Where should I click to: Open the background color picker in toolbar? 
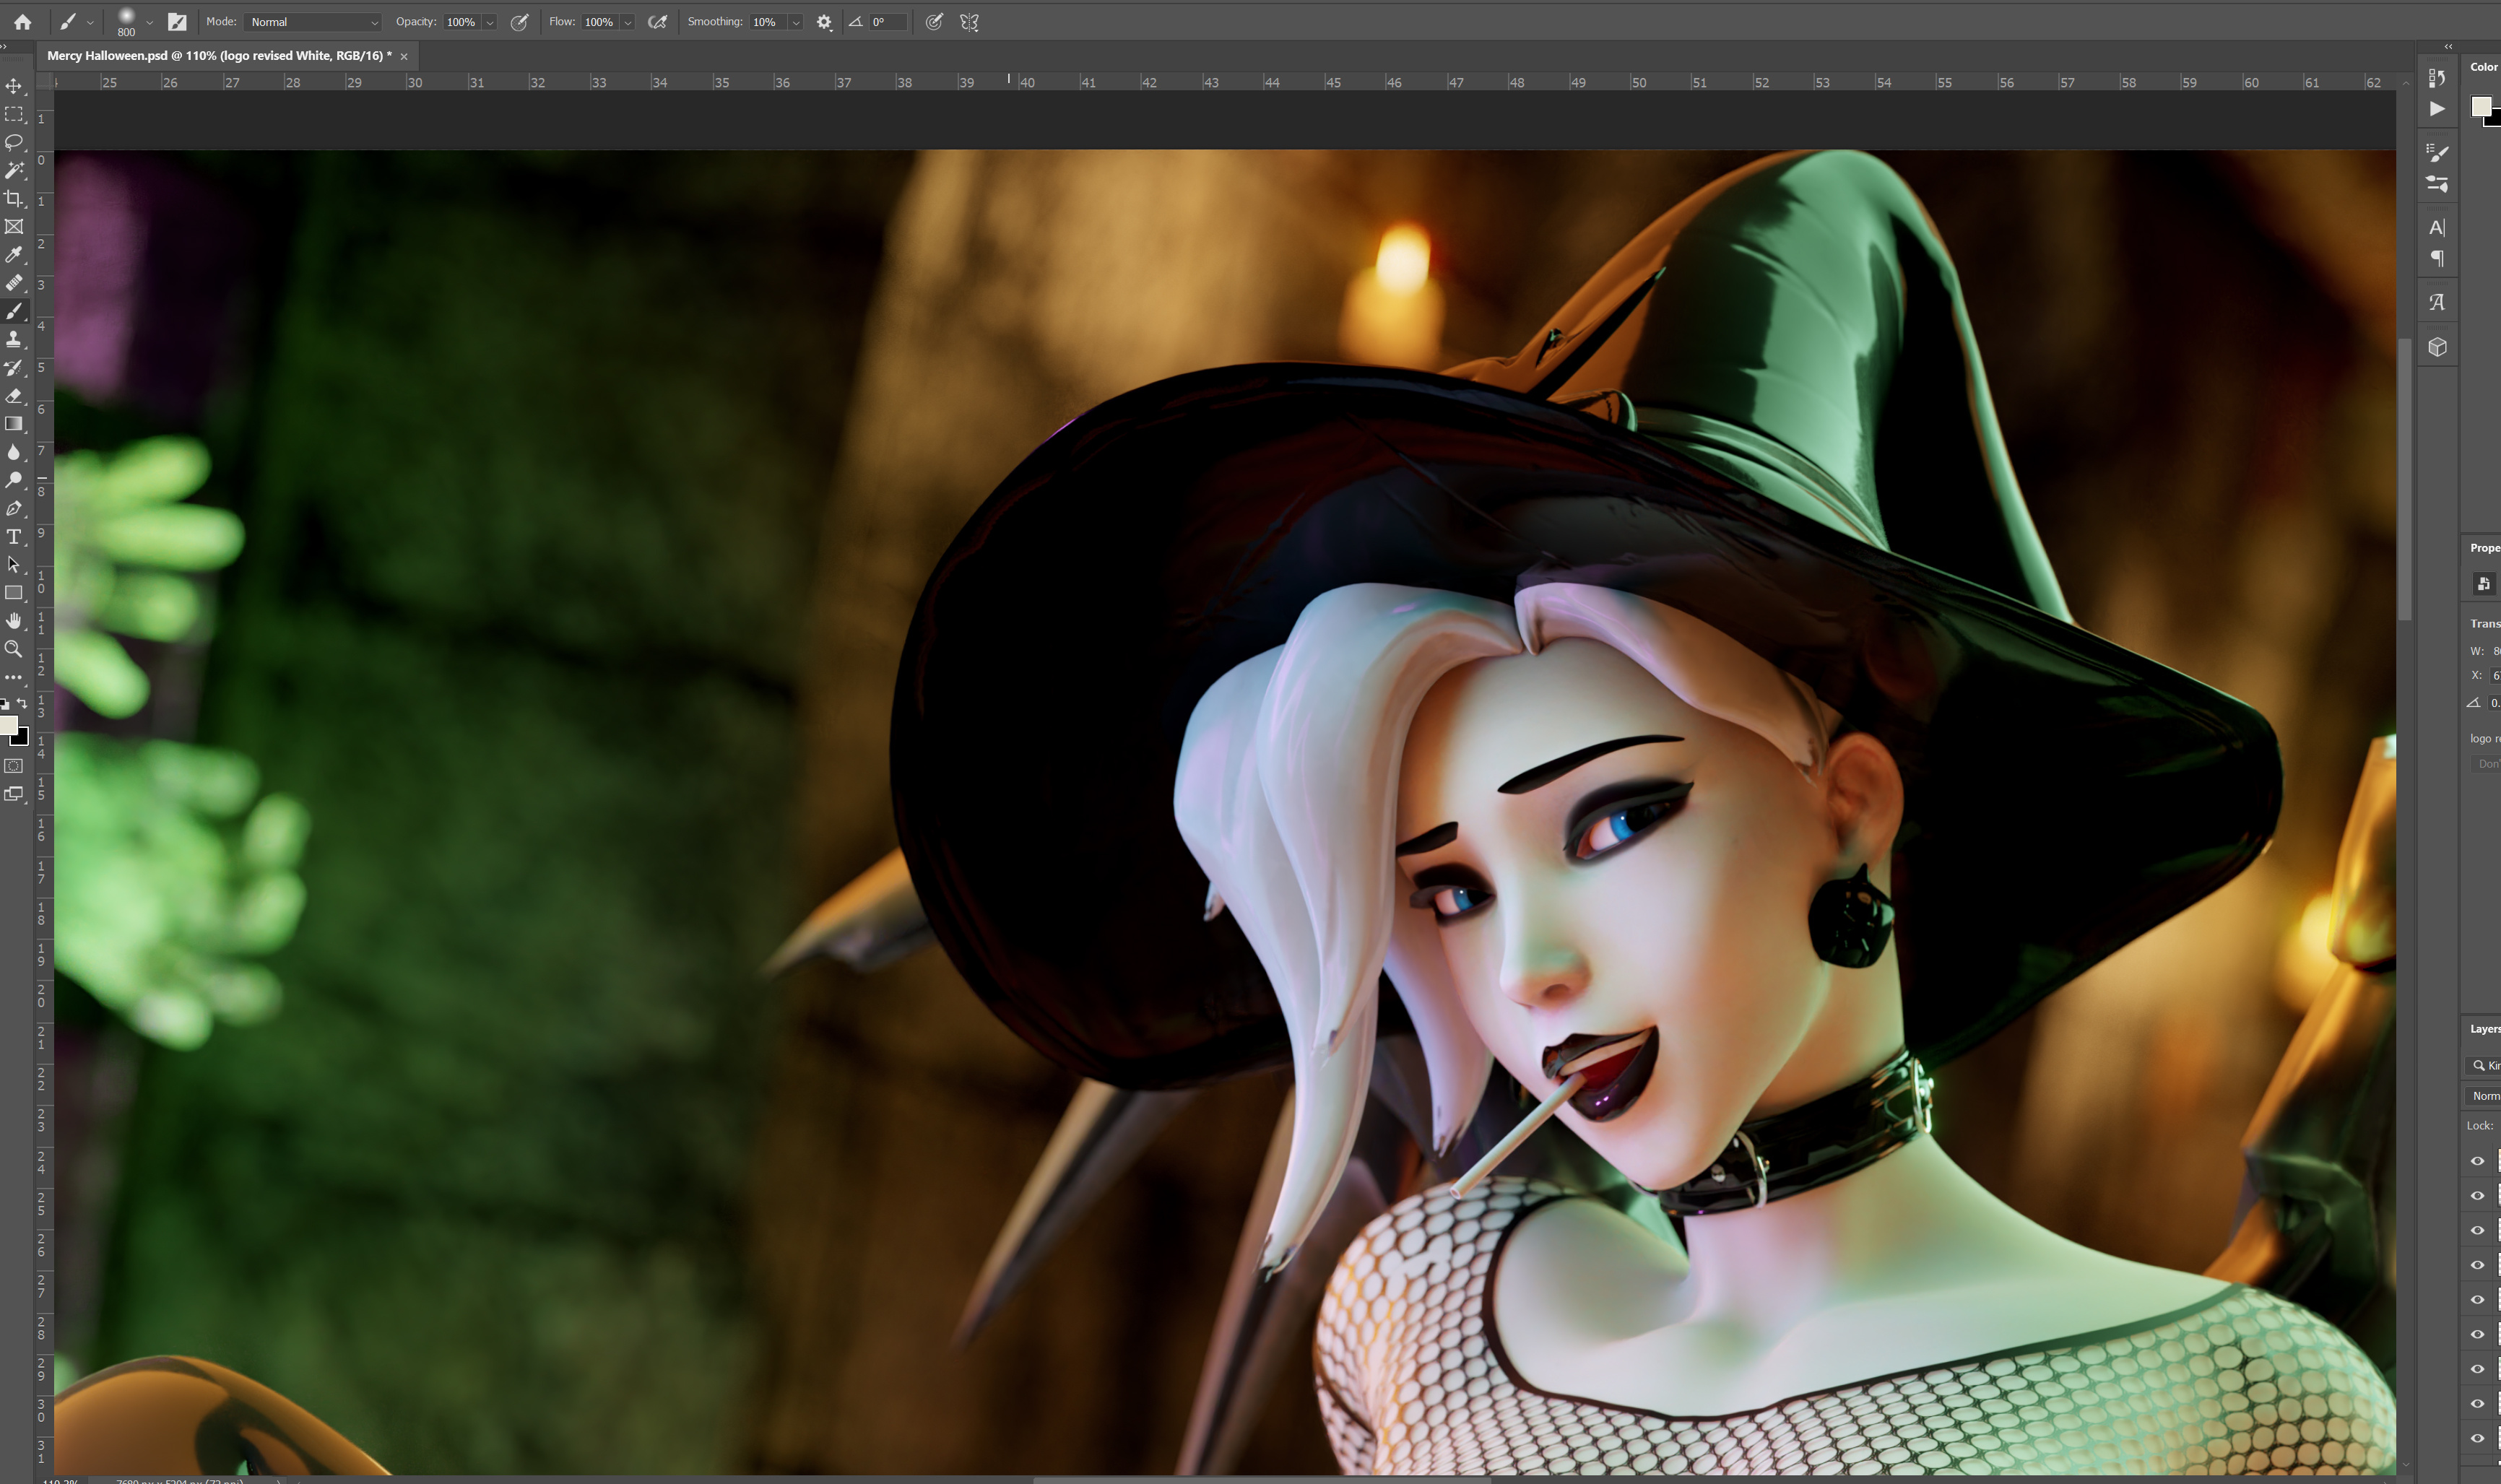click(22, 739)
